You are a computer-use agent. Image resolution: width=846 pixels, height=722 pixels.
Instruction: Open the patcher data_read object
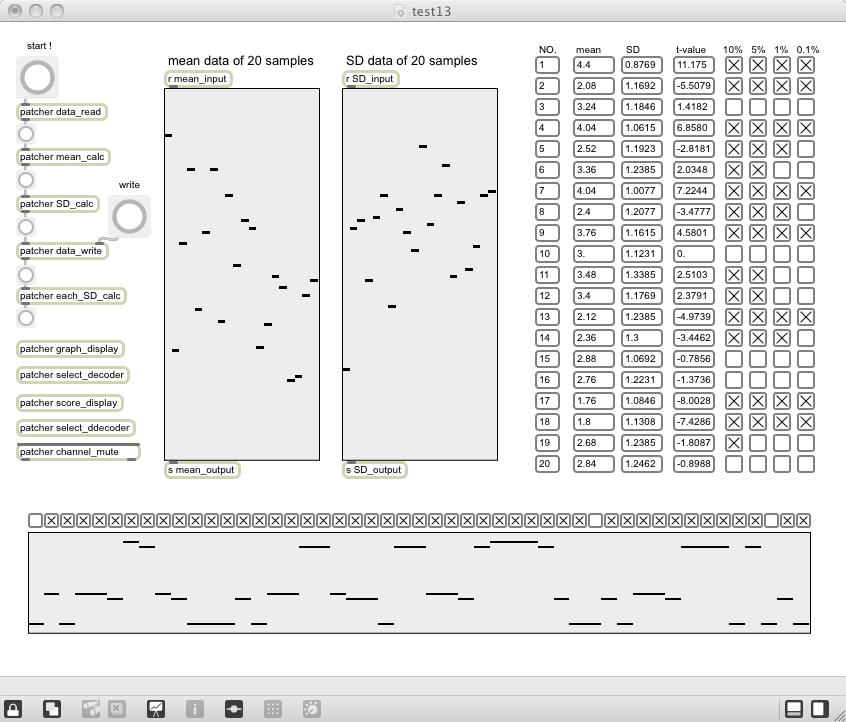(62, 112)
